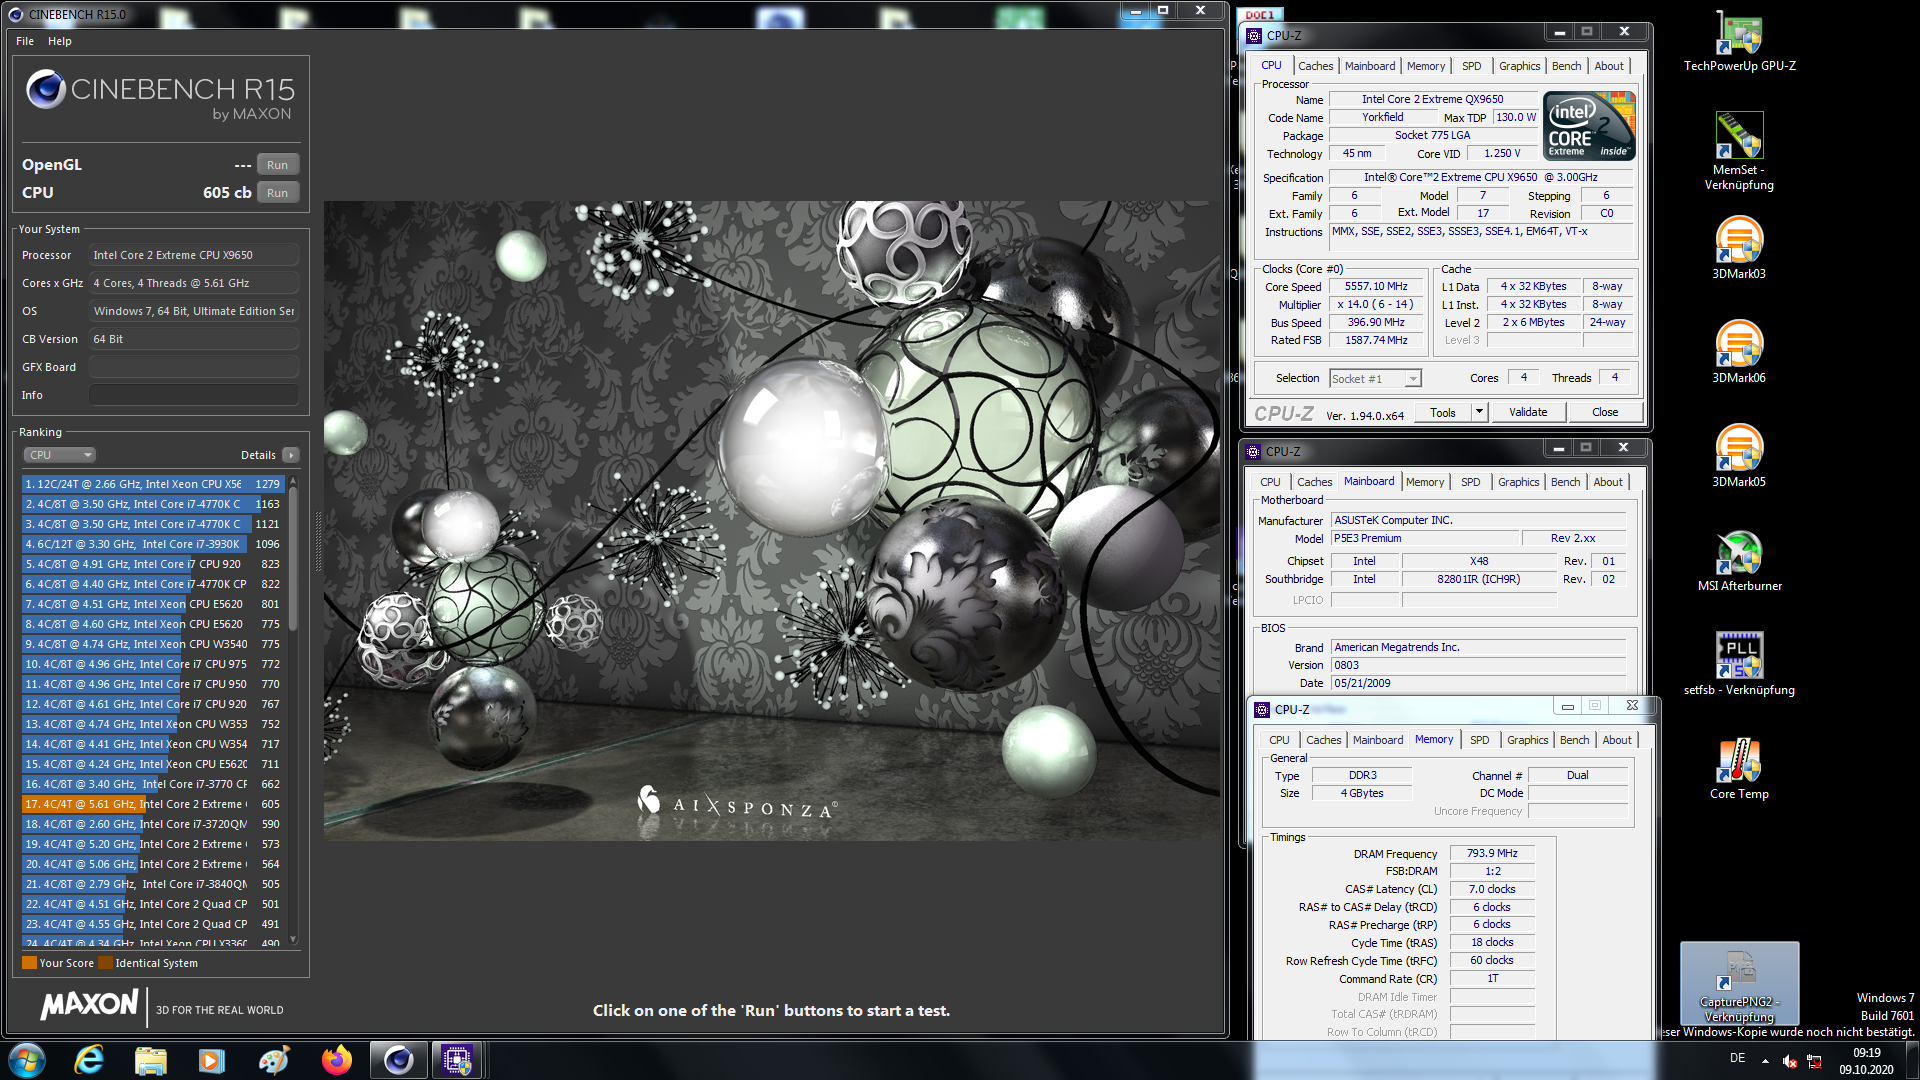
Task: Click Cinebench R15 logo sphere
Action: 46,89
